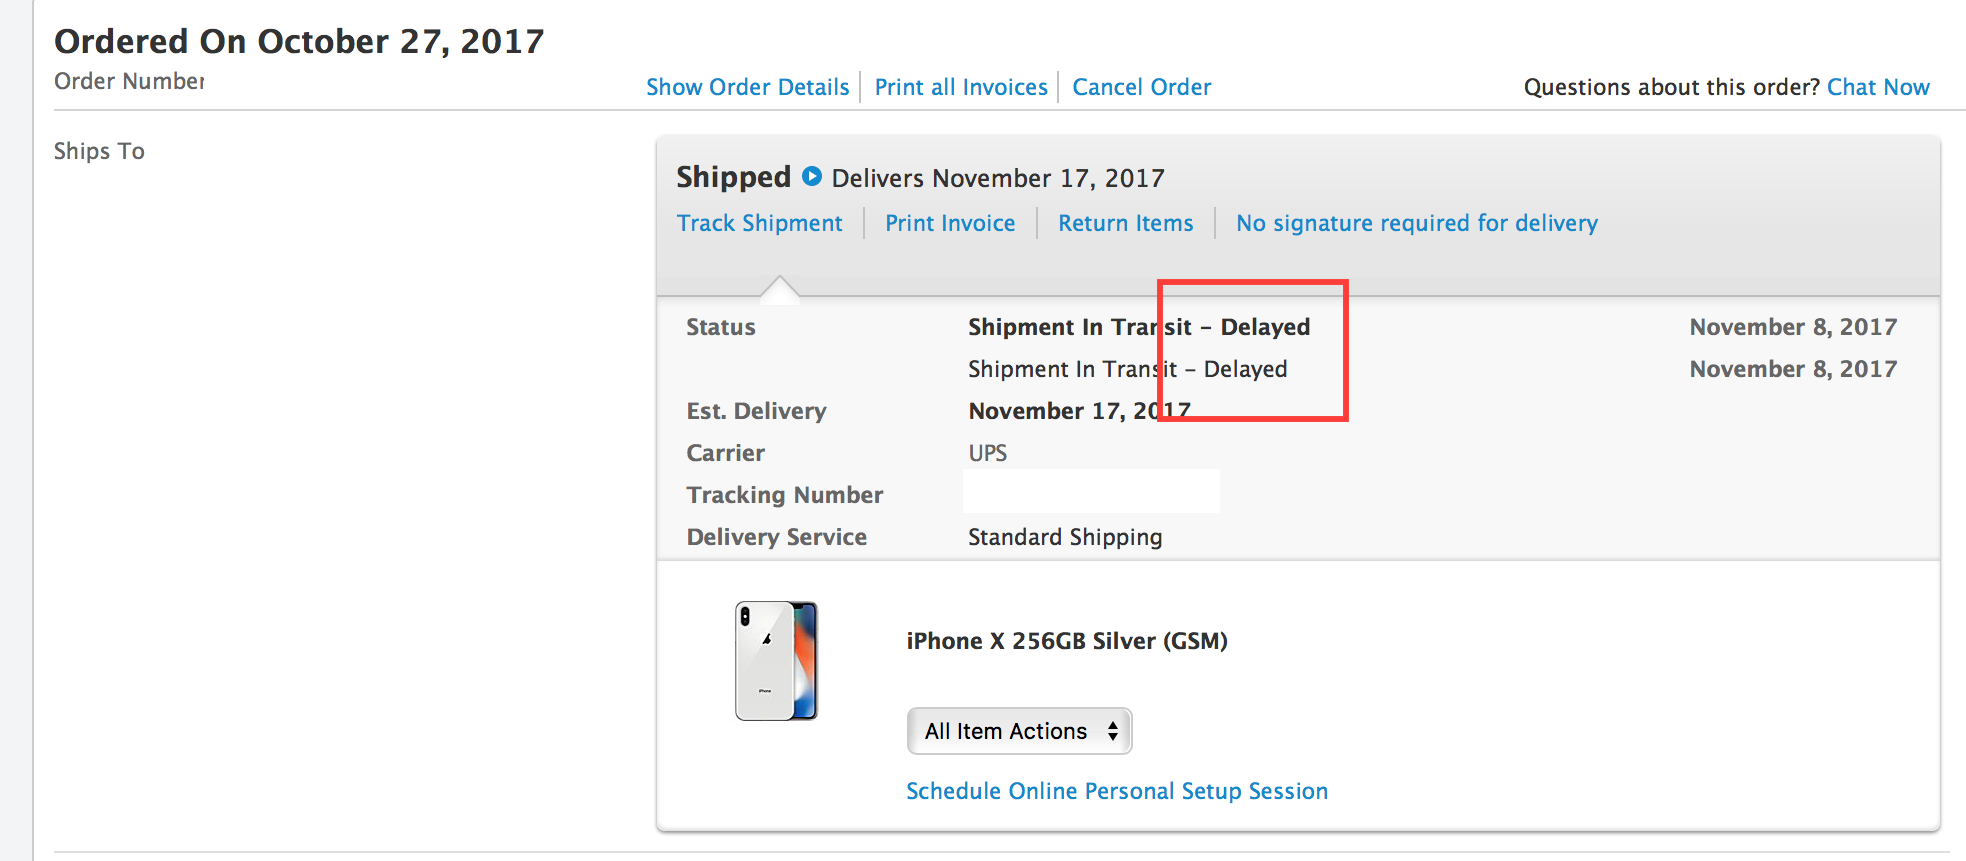Open the All Item Actions dropdown

pyautogui.click(x=1019, y=731)
